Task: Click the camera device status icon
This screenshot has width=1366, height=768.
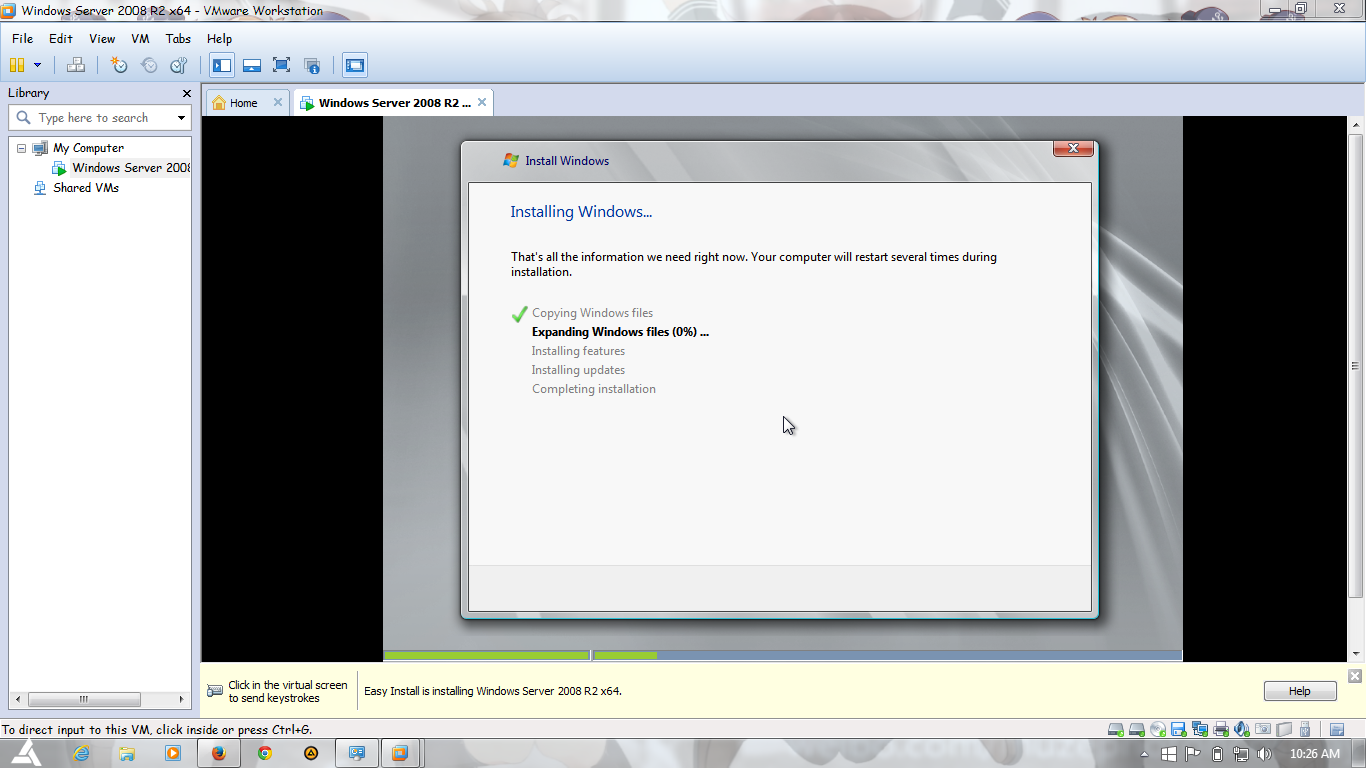Action: [x=1263, y=729]
